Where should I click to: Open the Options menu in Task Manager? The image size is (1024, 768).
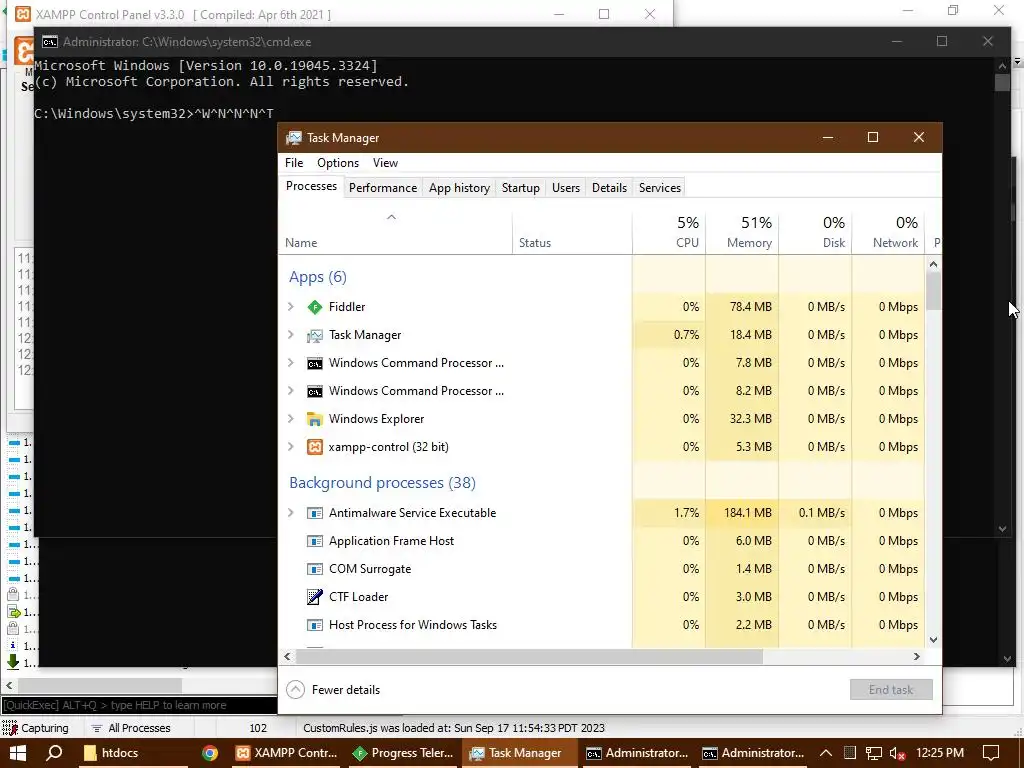(x=338, y=163)
